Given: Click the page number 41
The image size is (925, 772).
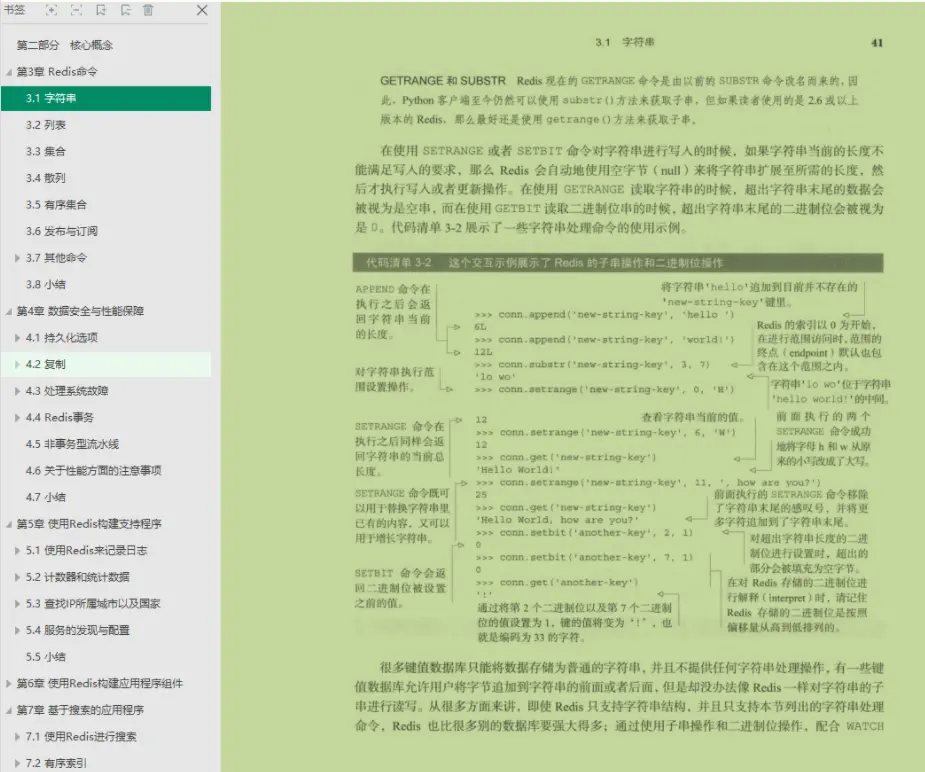Looking at the screenshot, I should (x=877, y=42).
